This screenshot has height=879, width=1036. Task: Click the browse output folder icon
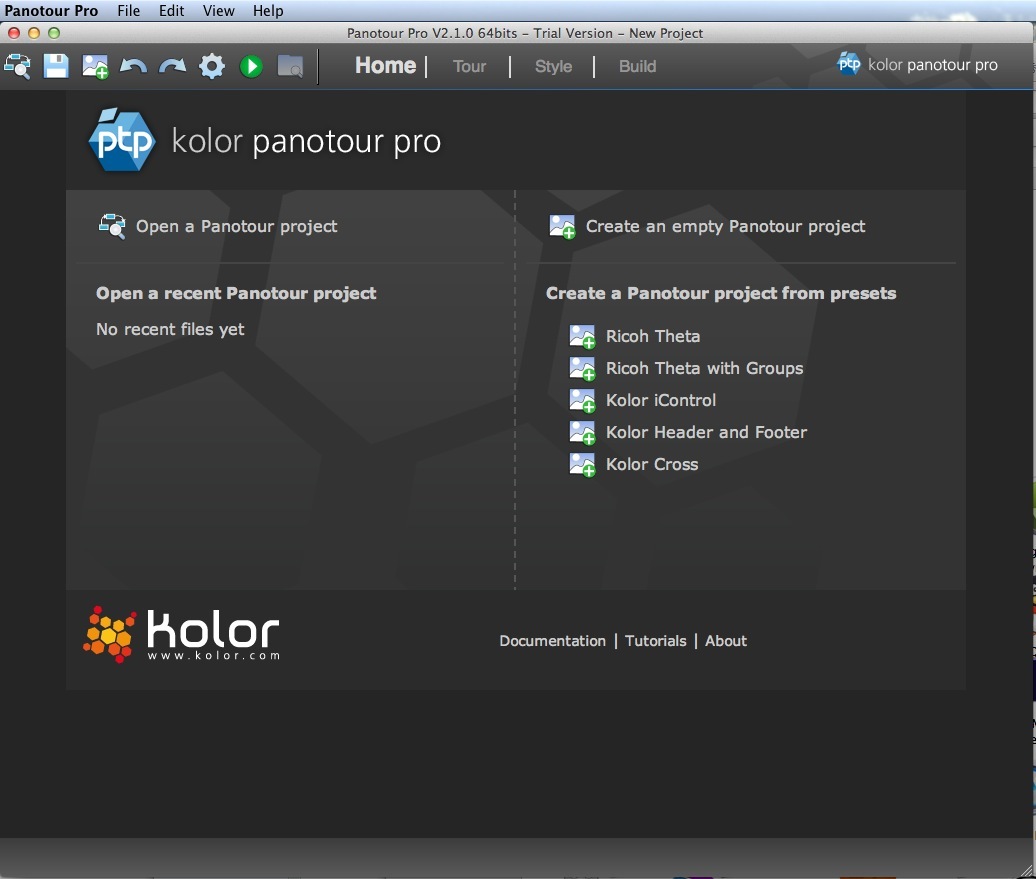290,66
